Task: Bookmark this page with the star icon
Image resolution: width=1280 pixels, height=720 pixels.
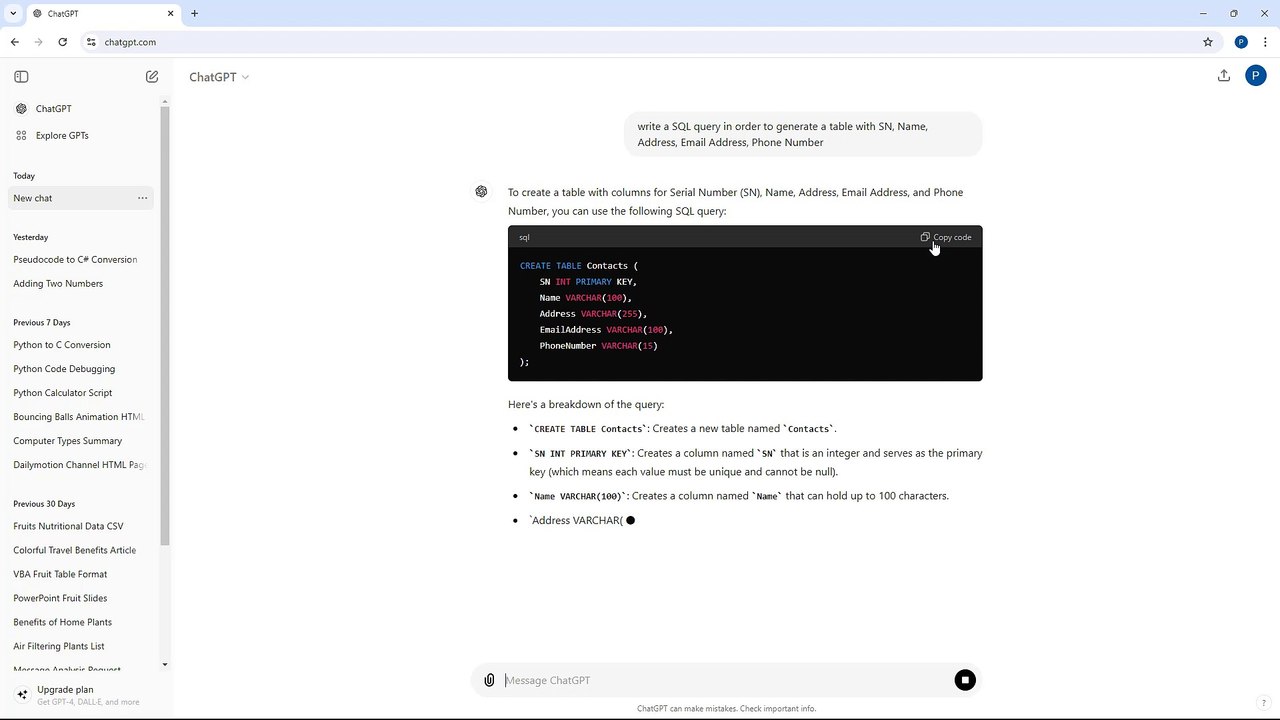Action: pos(1208,42)
